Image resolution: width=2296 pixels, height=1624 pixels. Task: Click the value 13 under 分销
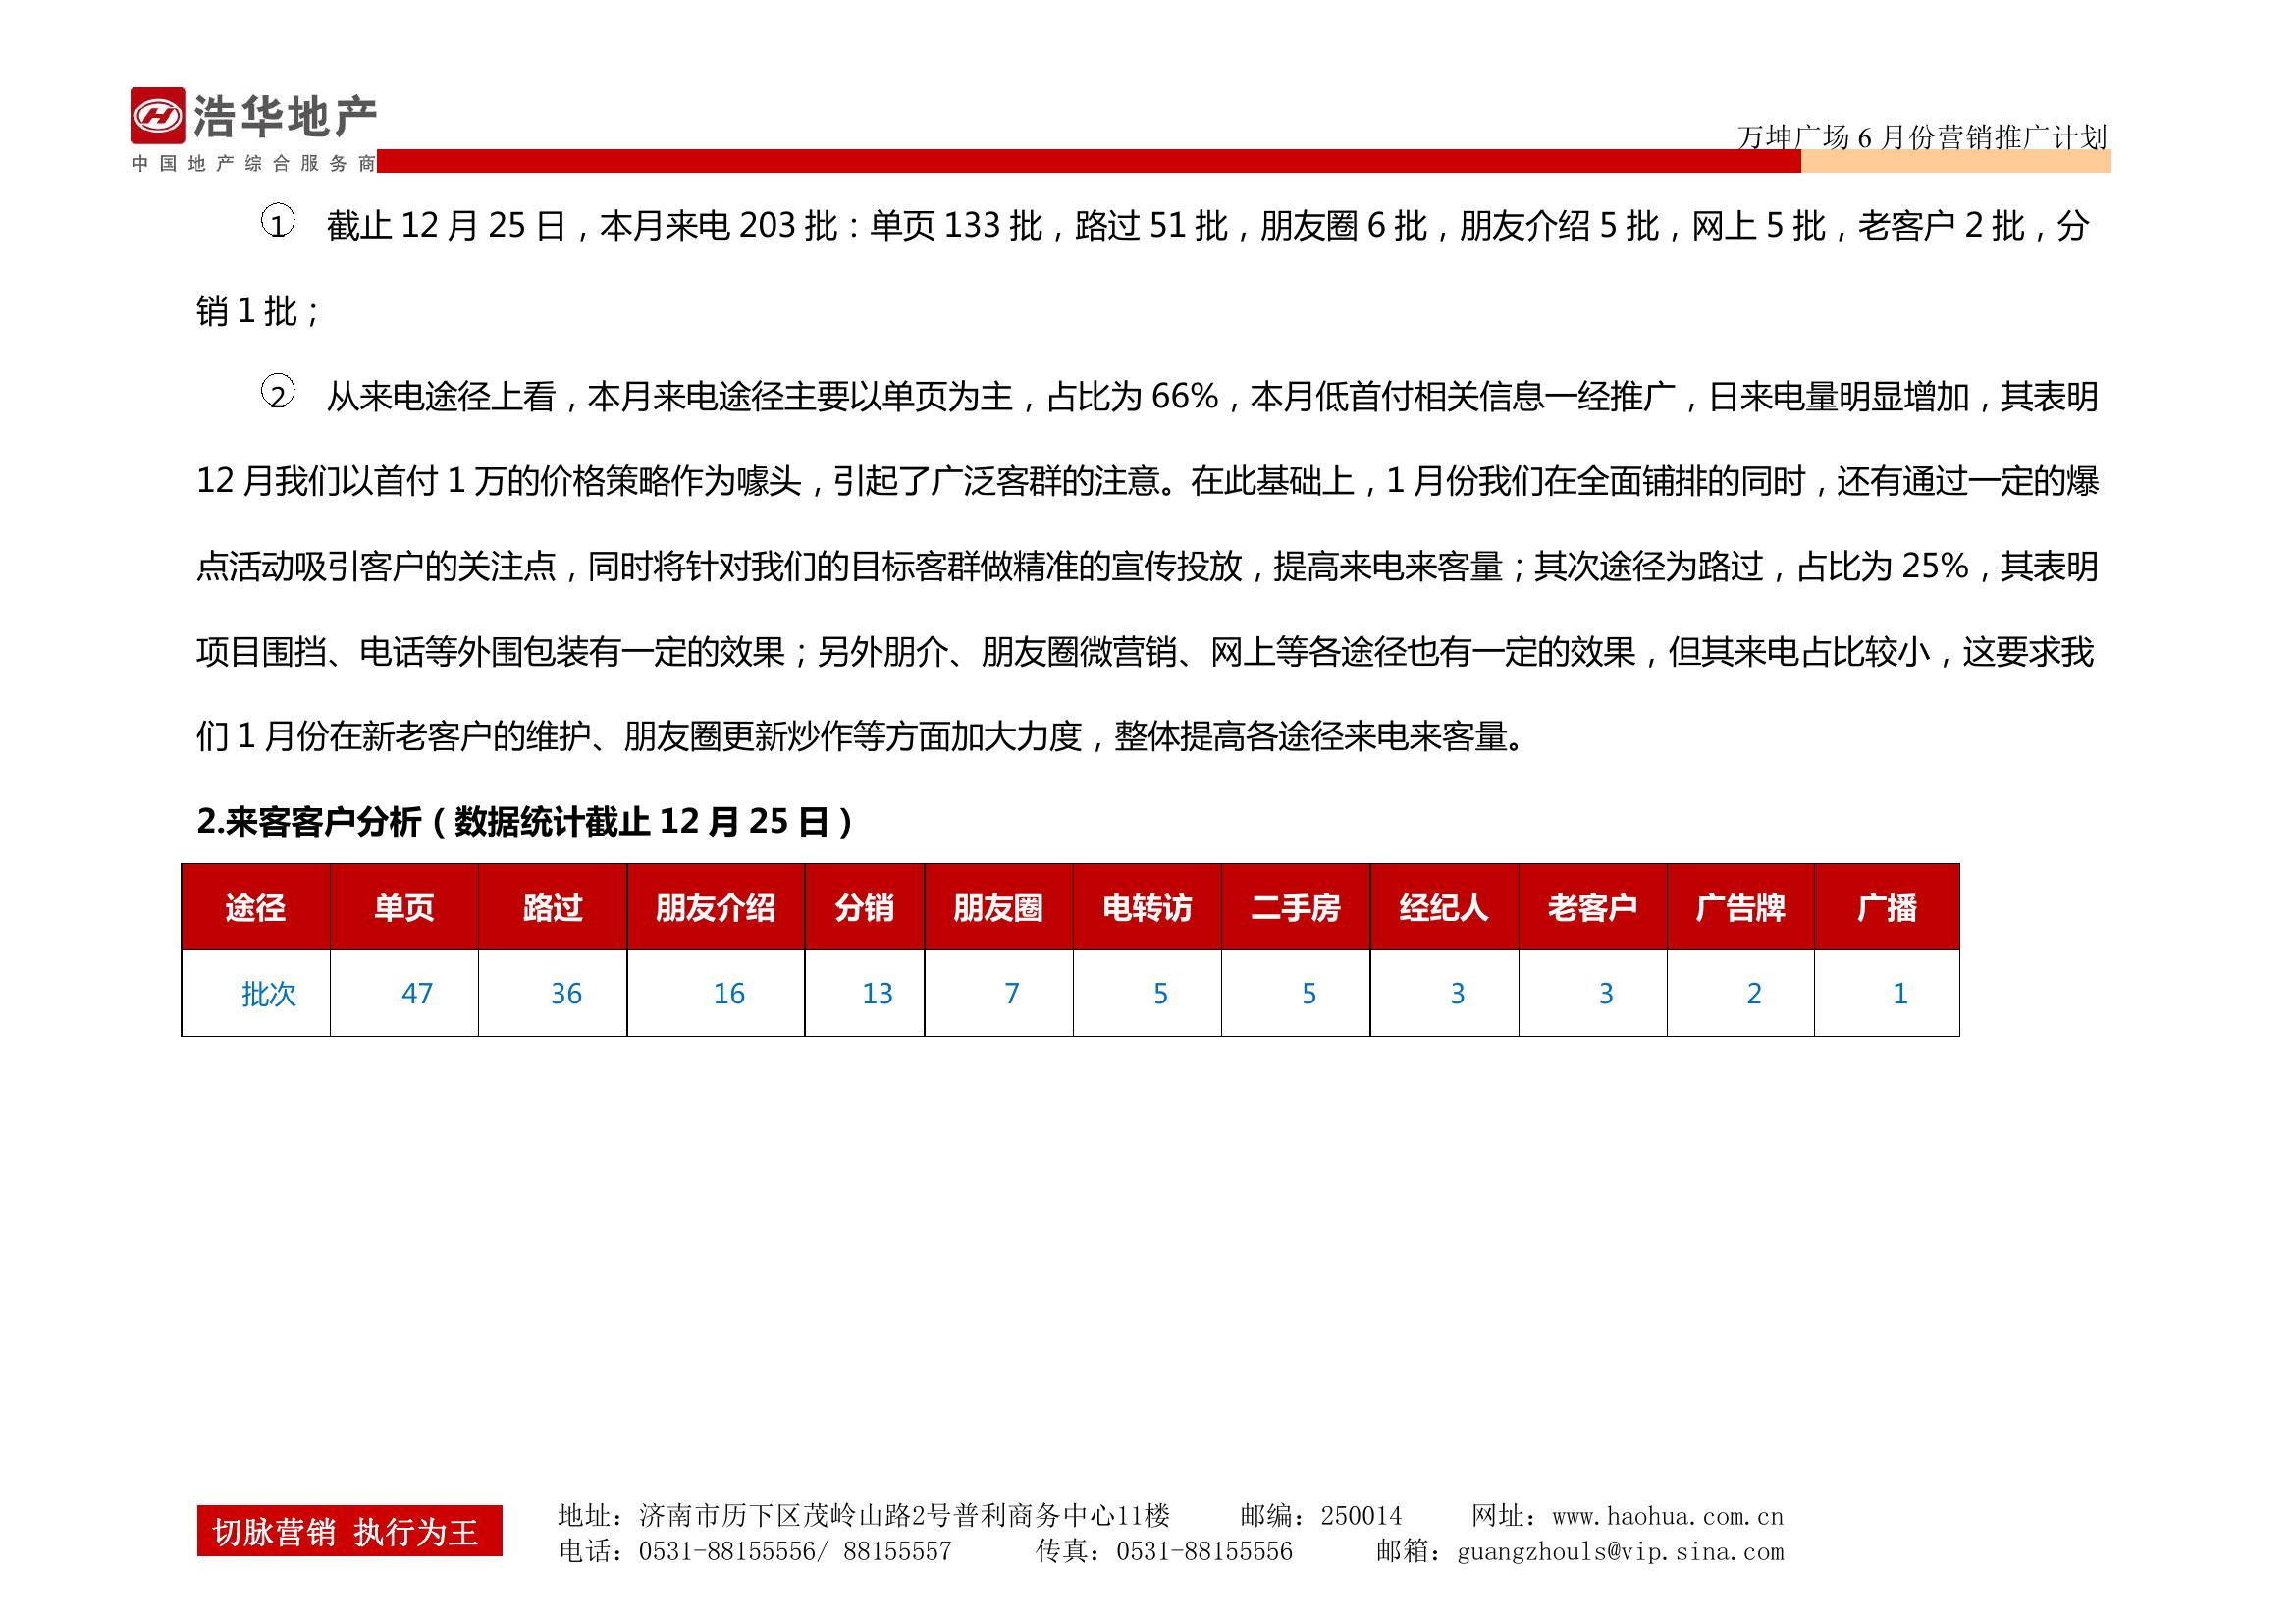click(x=877, y=994)
